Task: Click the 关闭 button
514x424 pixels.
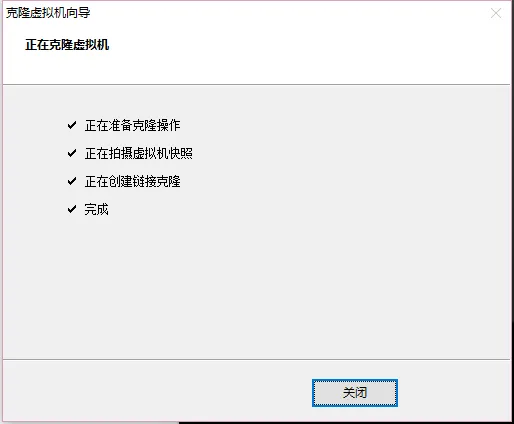Action: coord(355,393)
